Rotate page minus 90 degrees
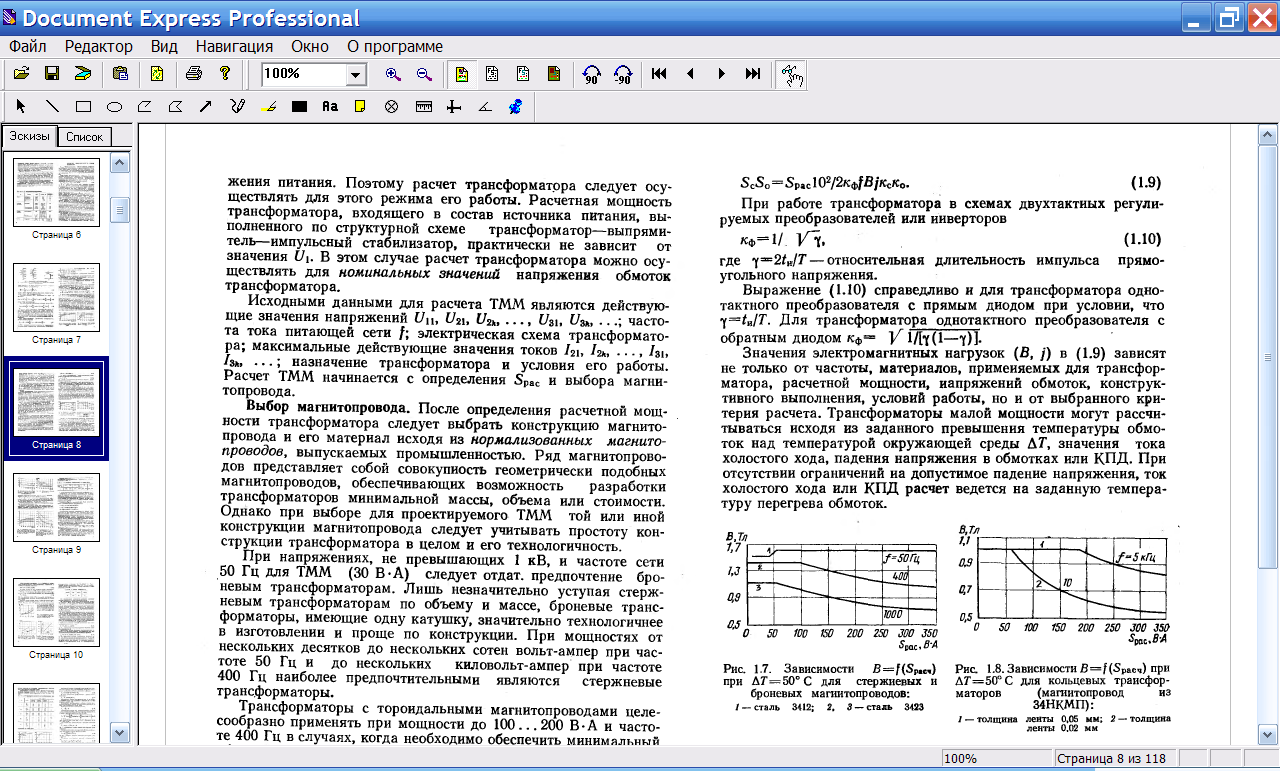The width and height of the screenshot is (1280, 771). point(623,74)
